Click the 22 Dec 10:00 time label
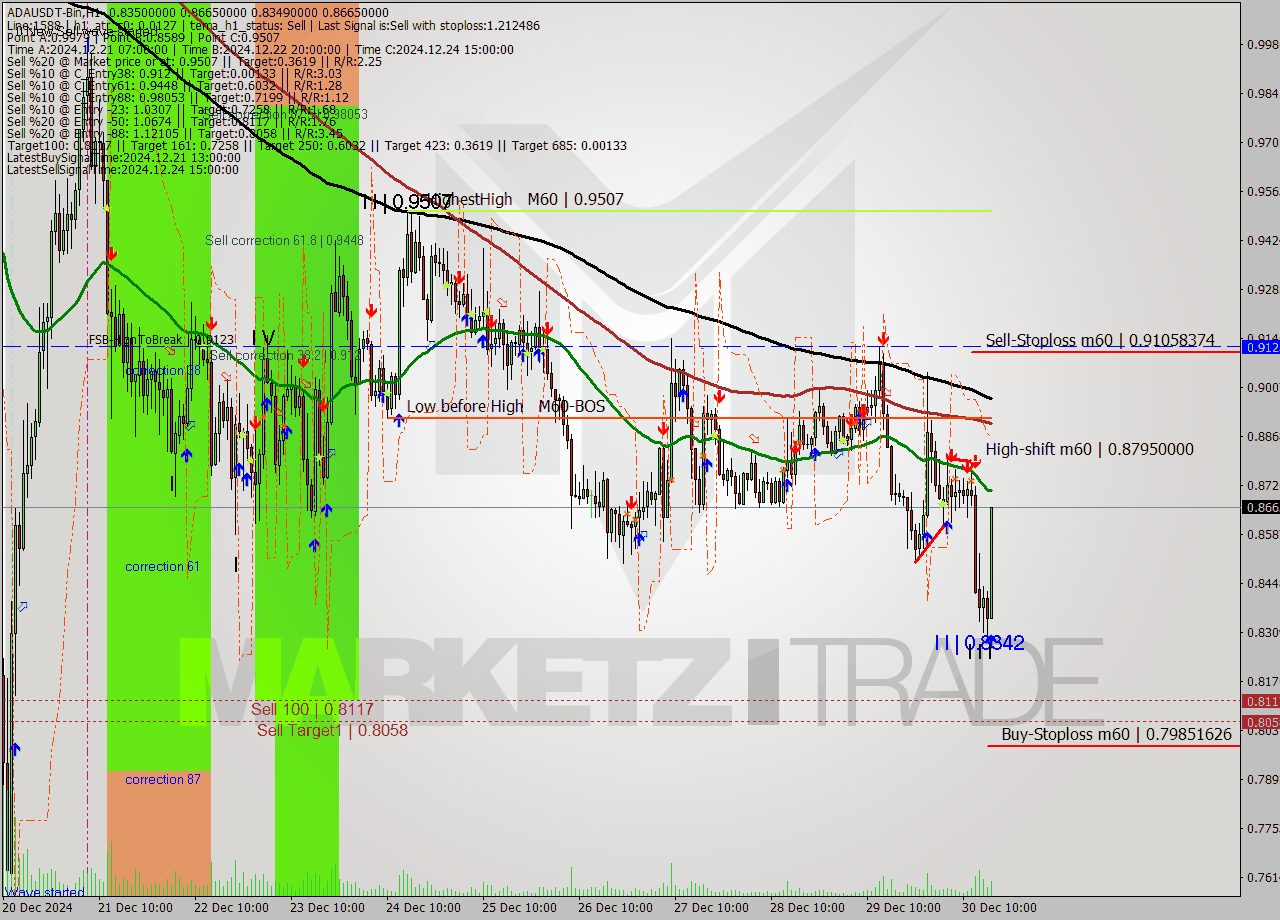This screenshot has width=1280, height=920. tap(231, 908)
